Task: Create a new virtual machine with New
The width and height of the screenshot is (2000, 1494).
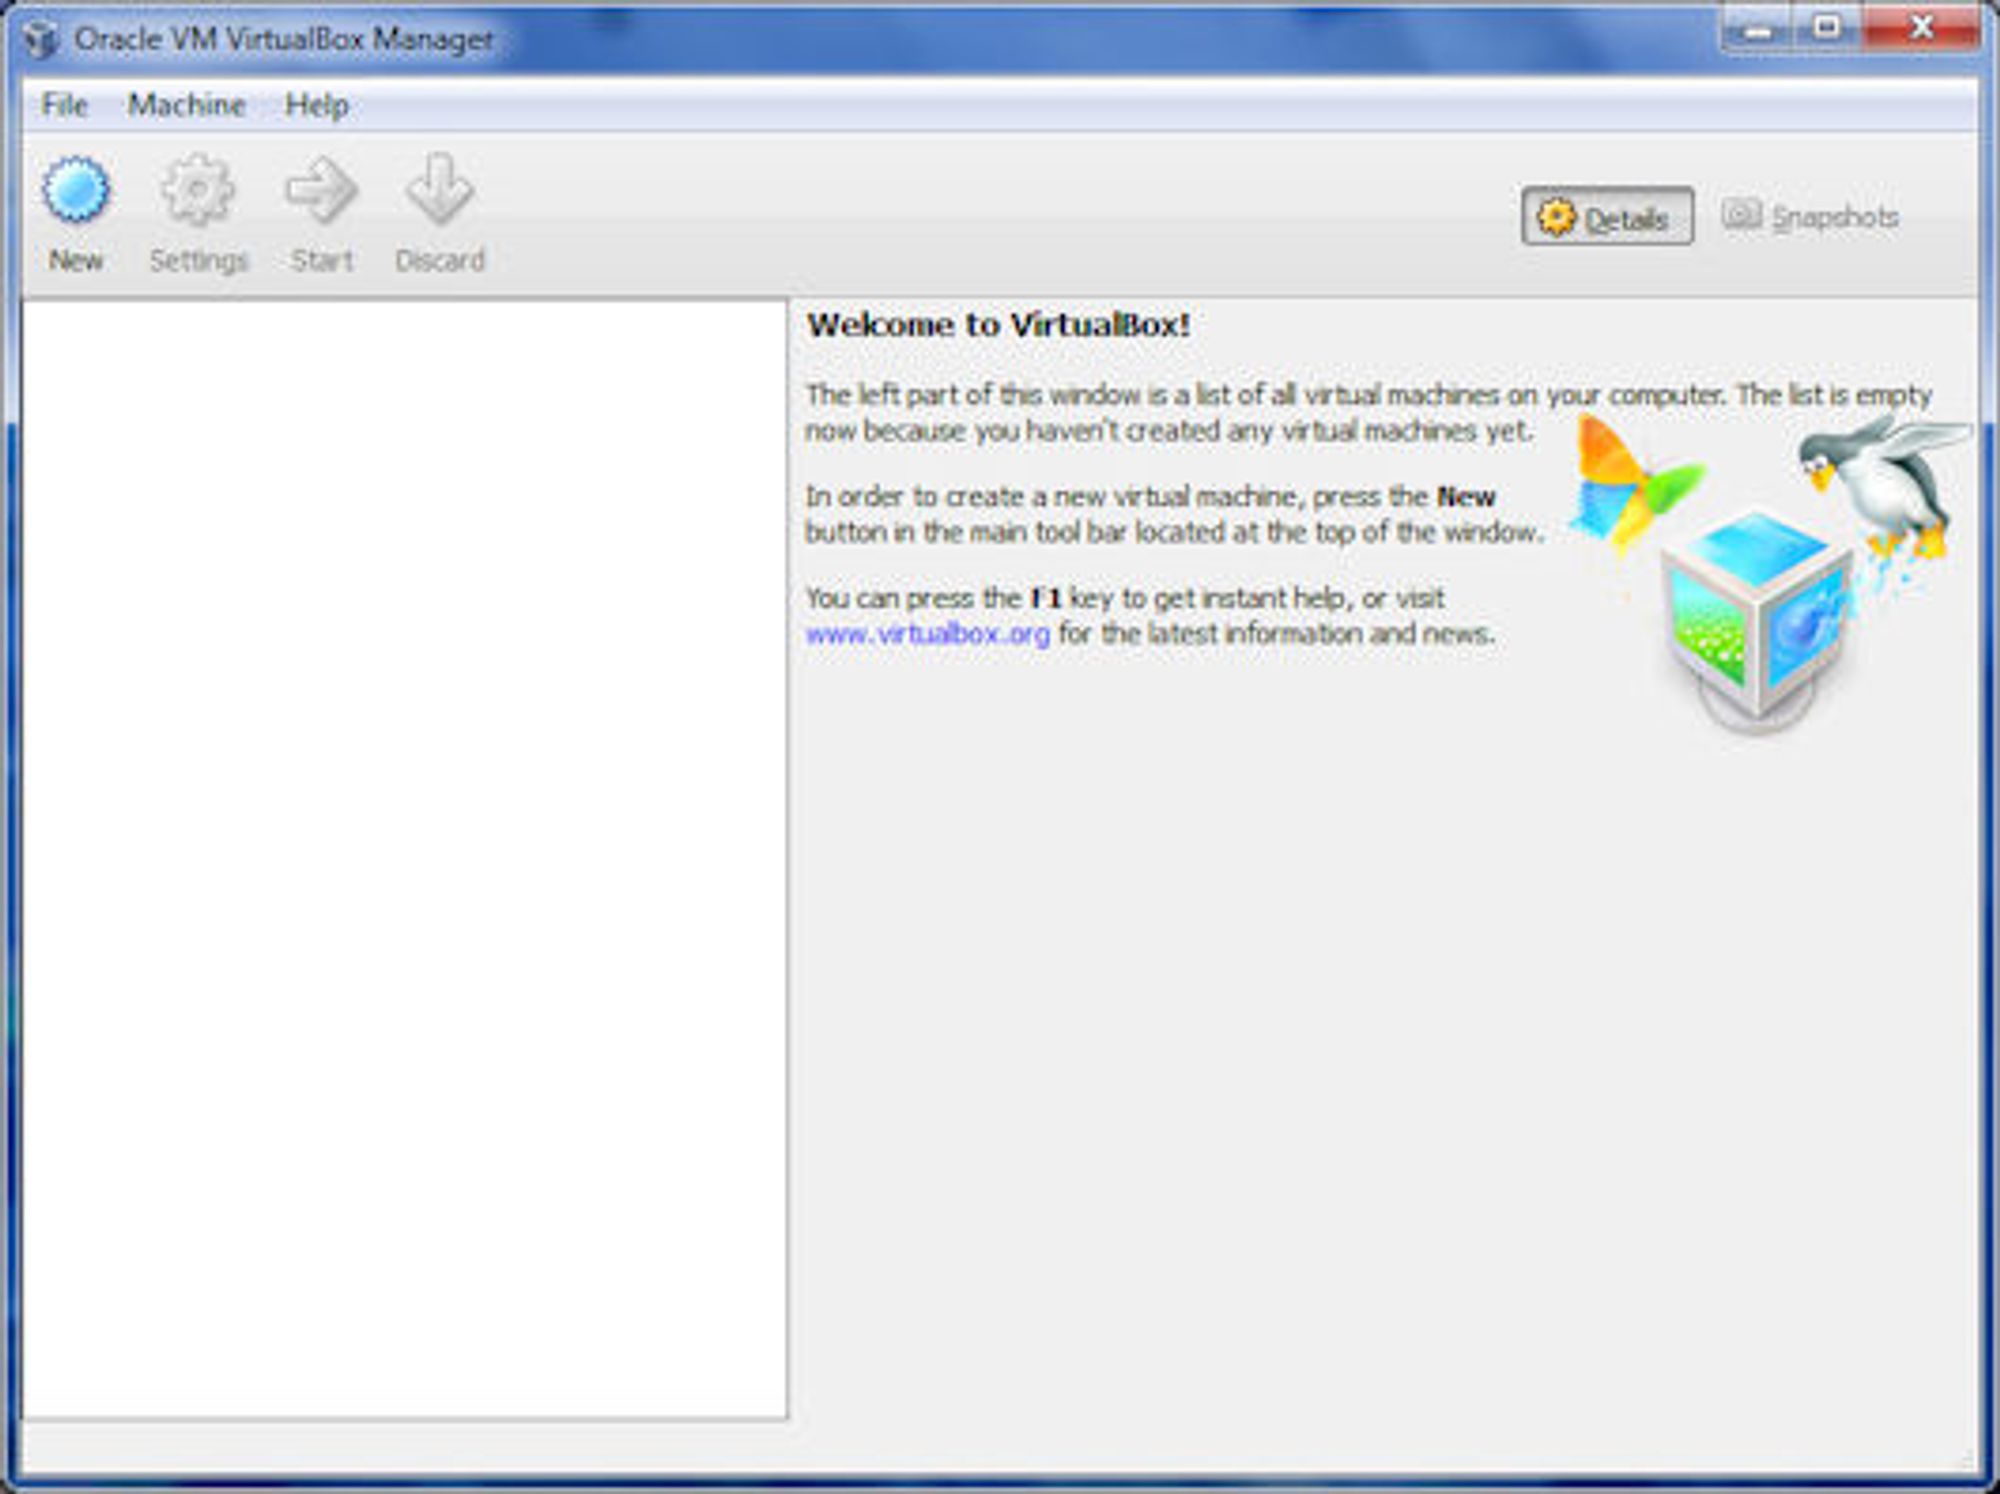Action: (76, 214)
